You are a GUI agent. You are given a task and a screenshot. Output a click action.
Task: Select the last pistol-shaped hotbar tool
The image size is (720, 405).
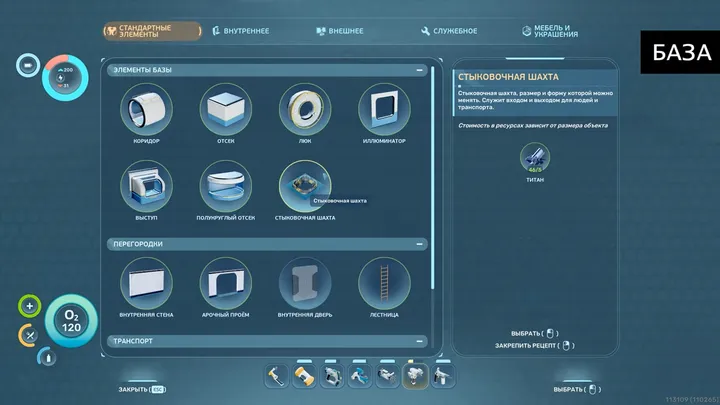coord(443,376)
